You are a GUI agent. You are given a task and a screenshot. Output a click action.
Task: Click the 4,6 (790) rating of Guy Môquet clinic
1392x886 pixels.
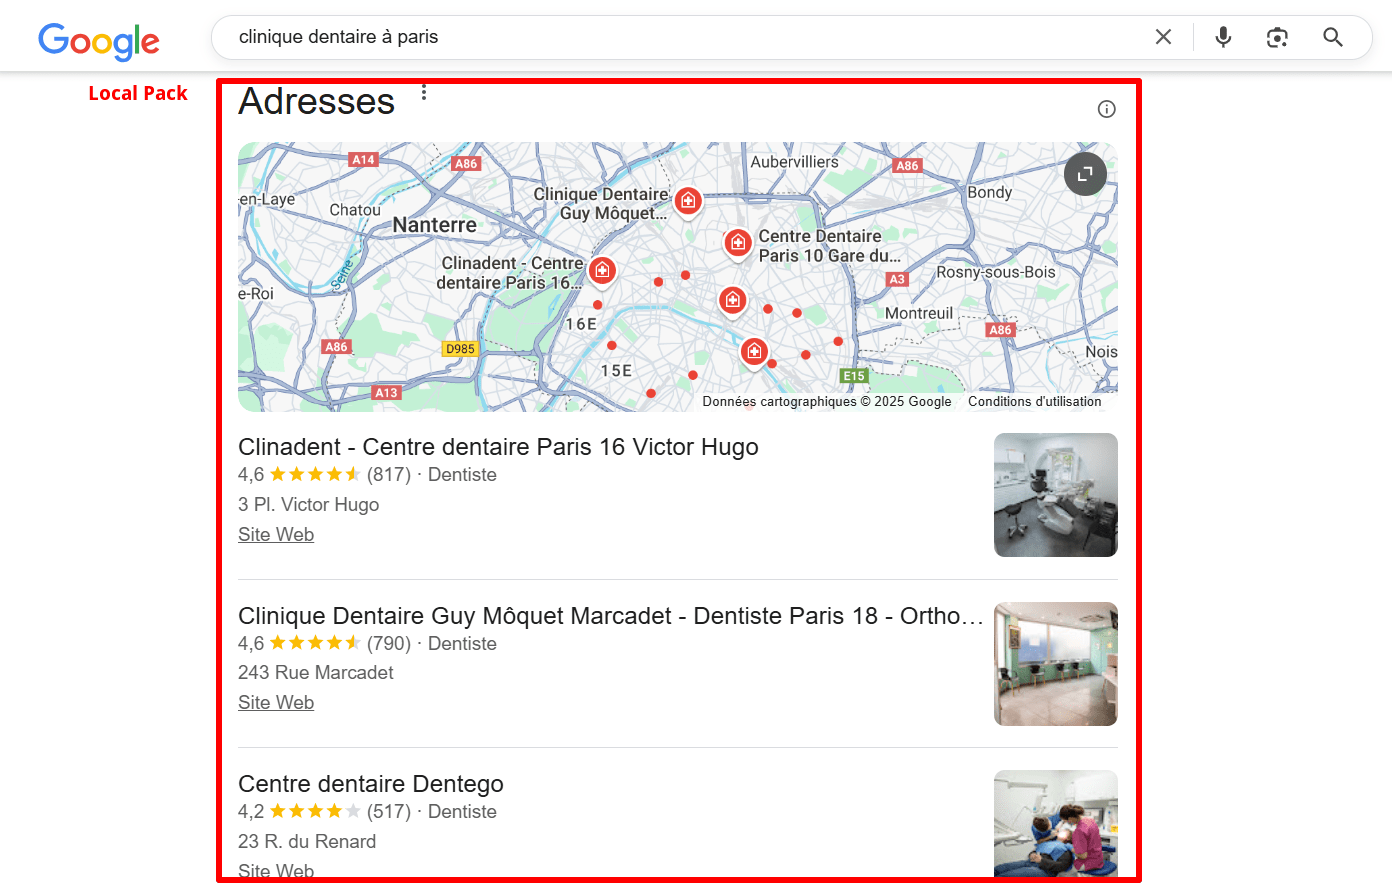tap(324, 644)
